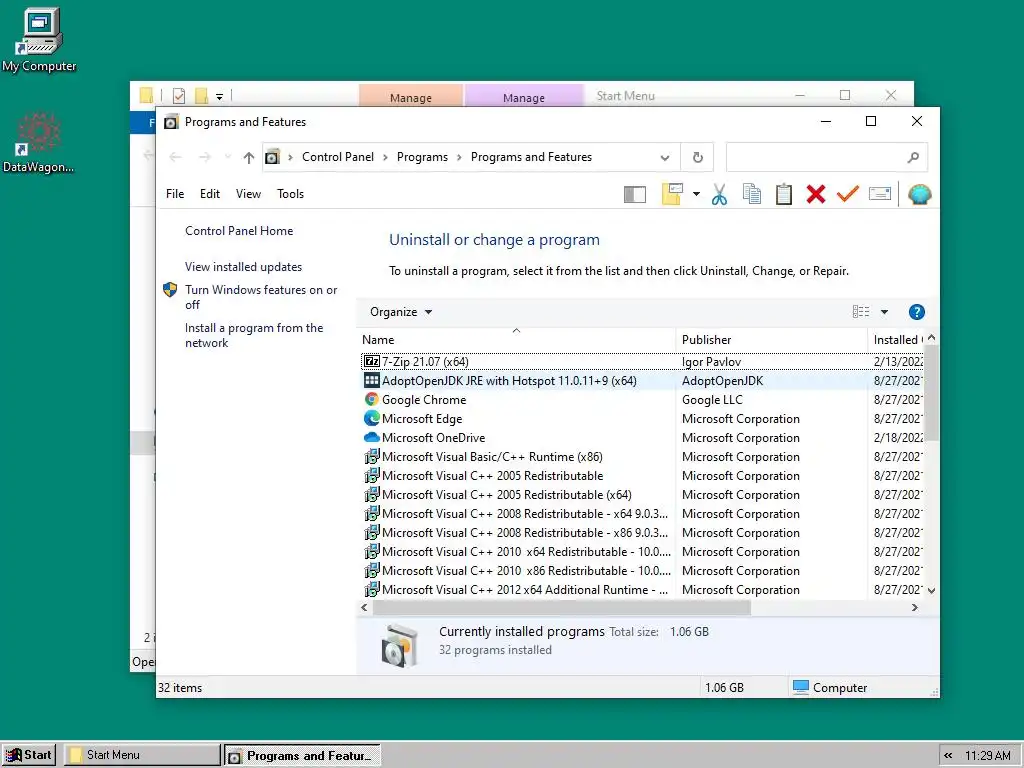This screenshot has height=768, width=1024.
Task: Expand the address bar history dropdown
Action: click(664, 157)
